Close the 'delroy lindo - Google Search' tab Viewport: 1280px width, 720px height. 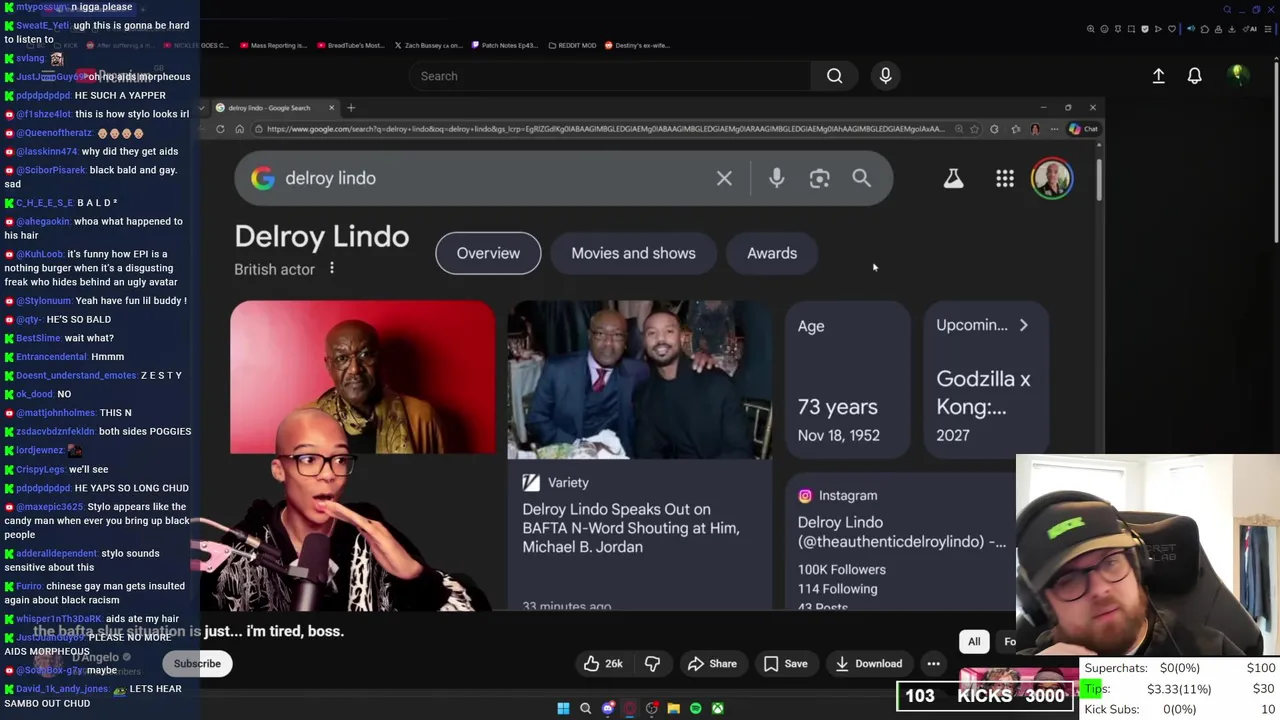click(x=332, y=107)
